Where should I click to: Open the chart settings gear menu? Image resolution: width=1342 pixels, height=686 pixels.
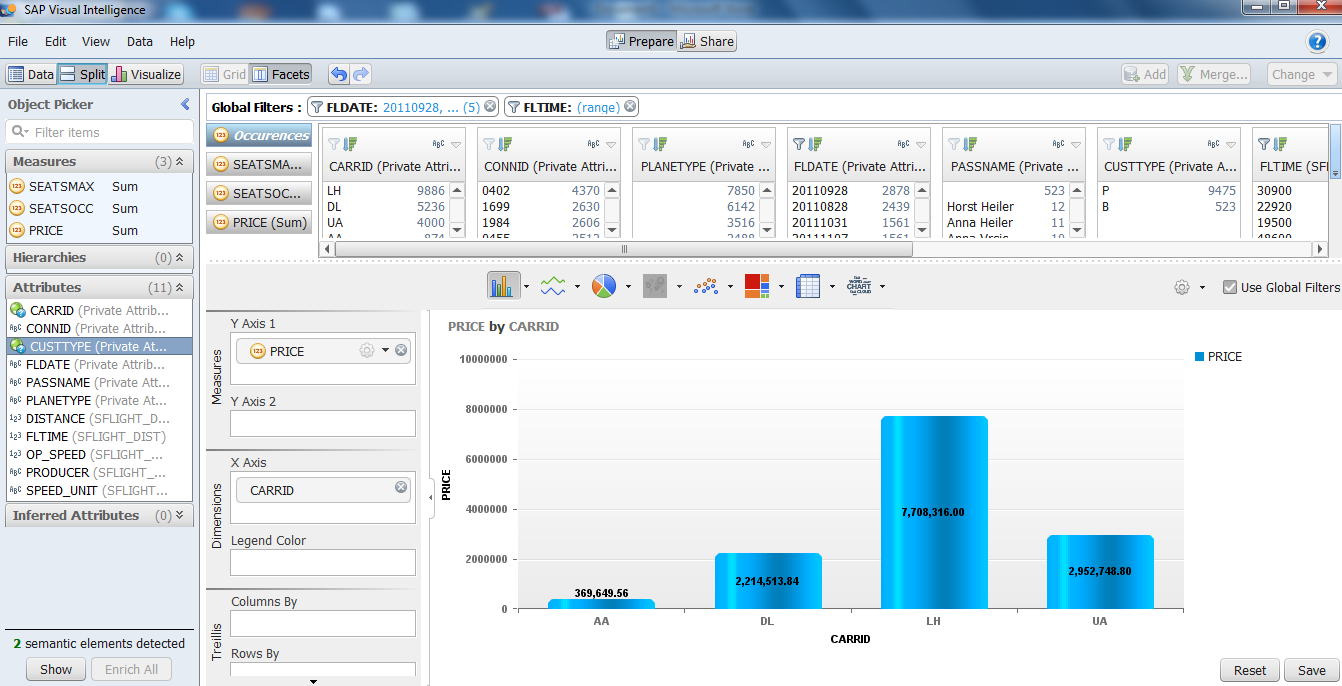[x=1183, y=286]
